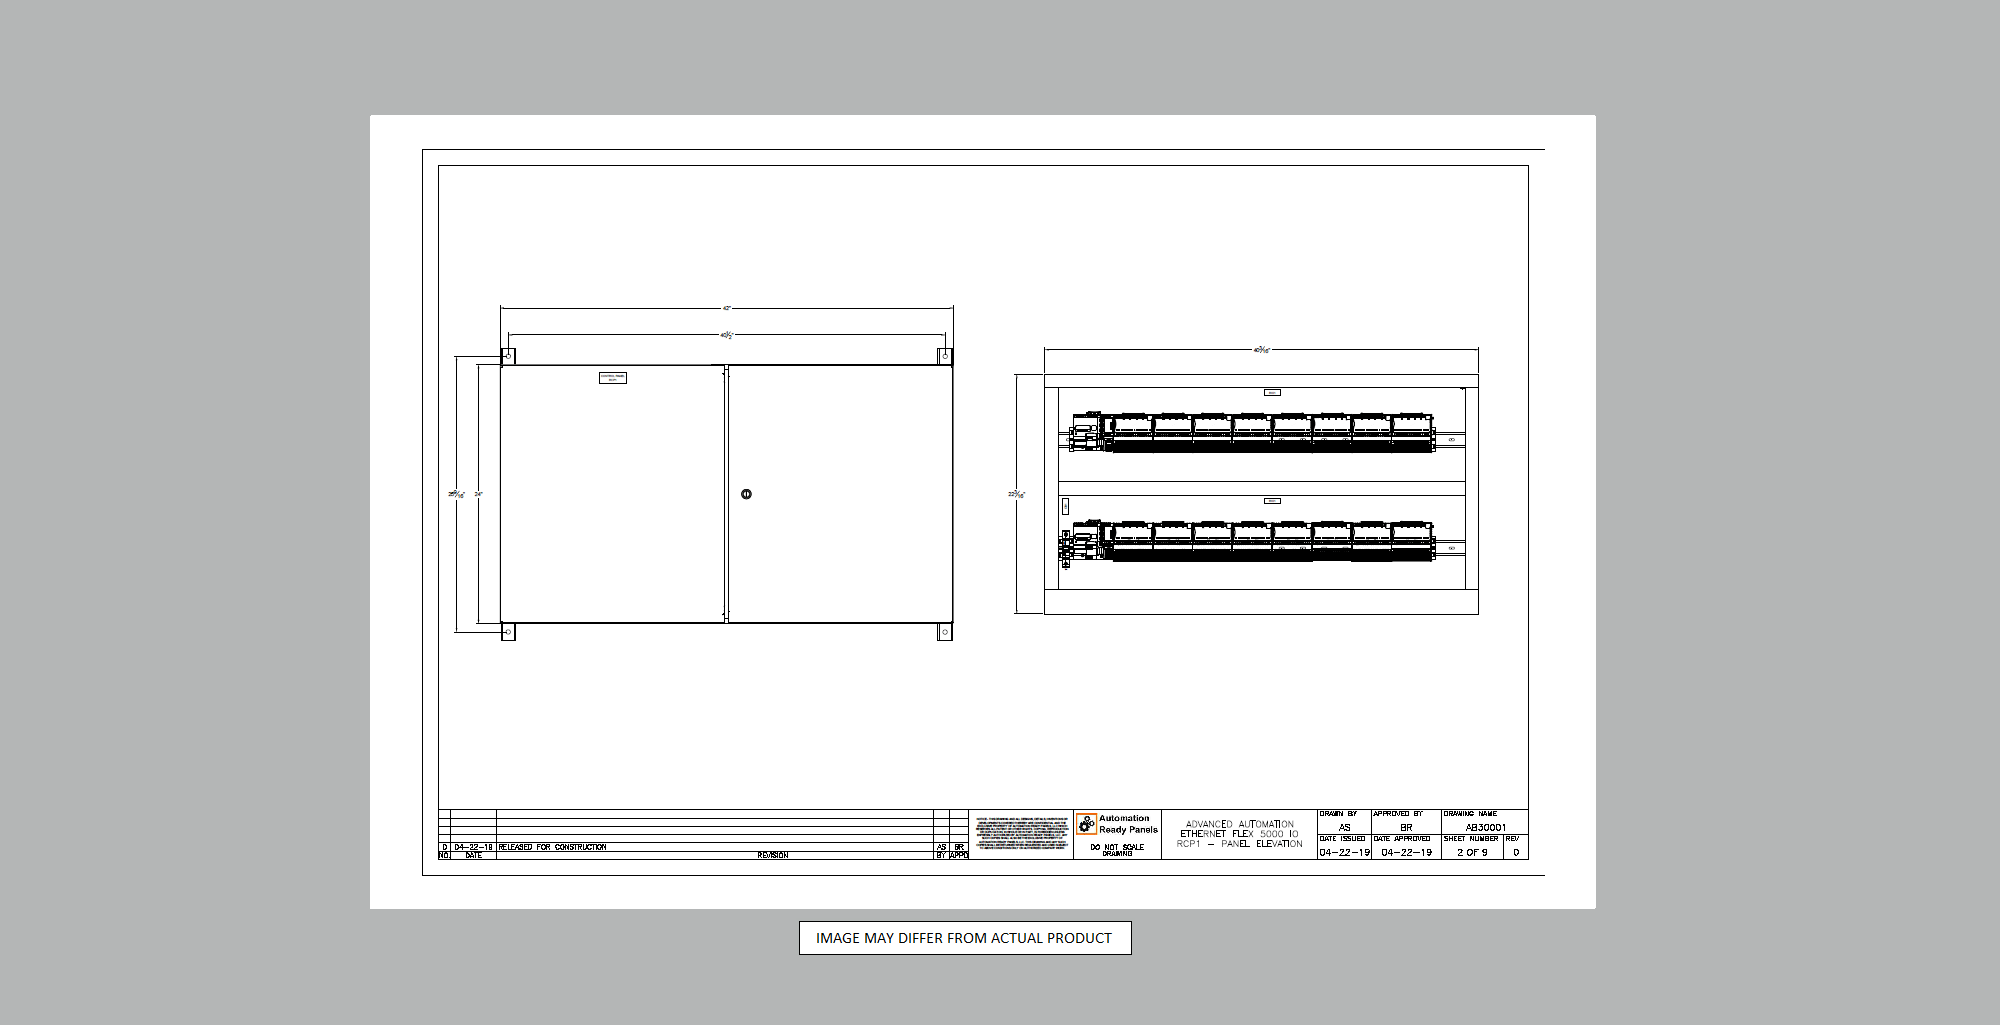Click the terminal block left of lower rack

1066,549
